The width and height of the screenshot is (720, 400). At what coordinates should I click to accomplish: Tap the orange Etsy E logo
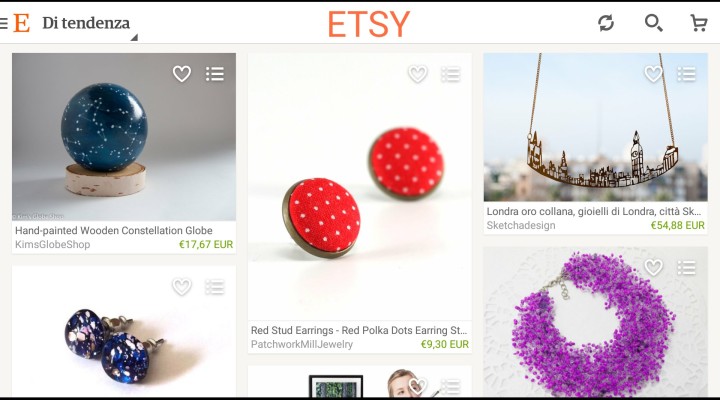(x=22, y=23)
